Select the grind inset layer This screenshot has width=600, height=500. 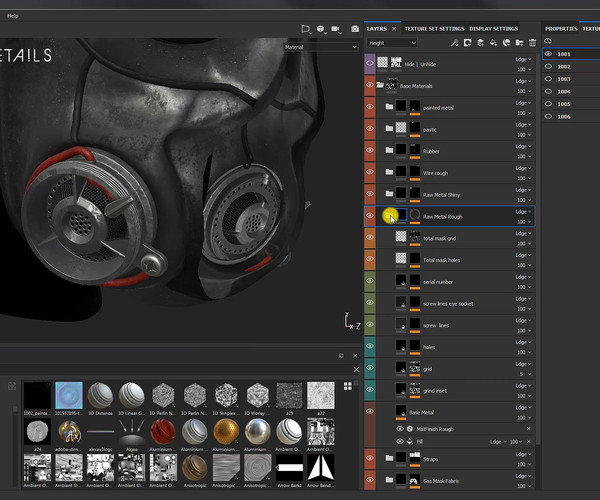pyautogui.click(x=450, y=390)
